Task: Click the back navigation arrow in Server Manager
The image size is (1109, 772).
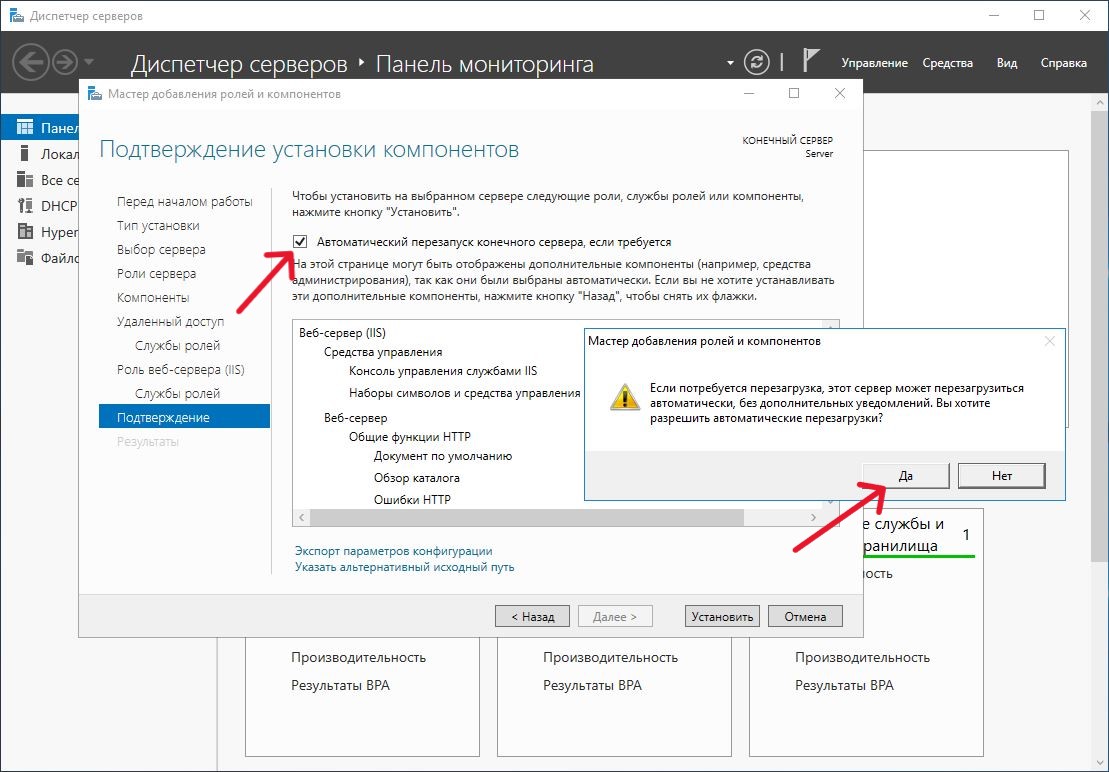Action: point(30,63)
